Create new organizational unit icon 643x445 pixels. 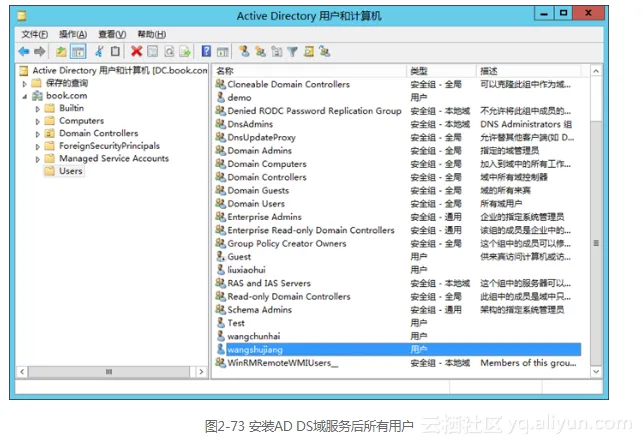click(x=276, y=52)
